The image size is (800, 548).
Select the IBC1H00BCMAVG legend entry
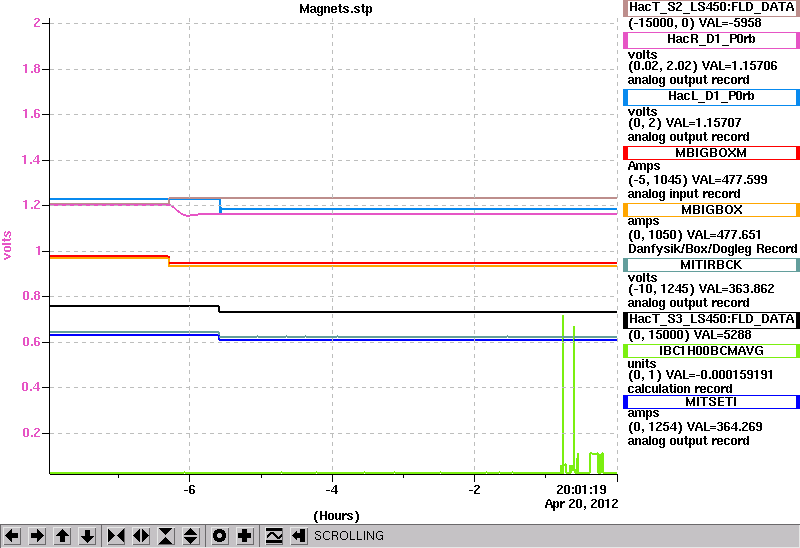711,351
